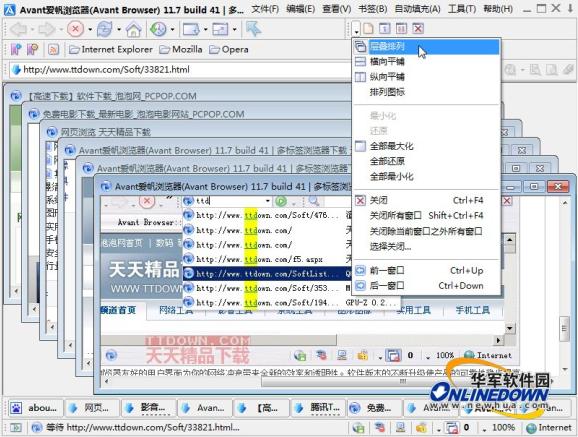
Task: Open the Internet Explorer bookmarks folder
Action: click(x=111, y=49)
